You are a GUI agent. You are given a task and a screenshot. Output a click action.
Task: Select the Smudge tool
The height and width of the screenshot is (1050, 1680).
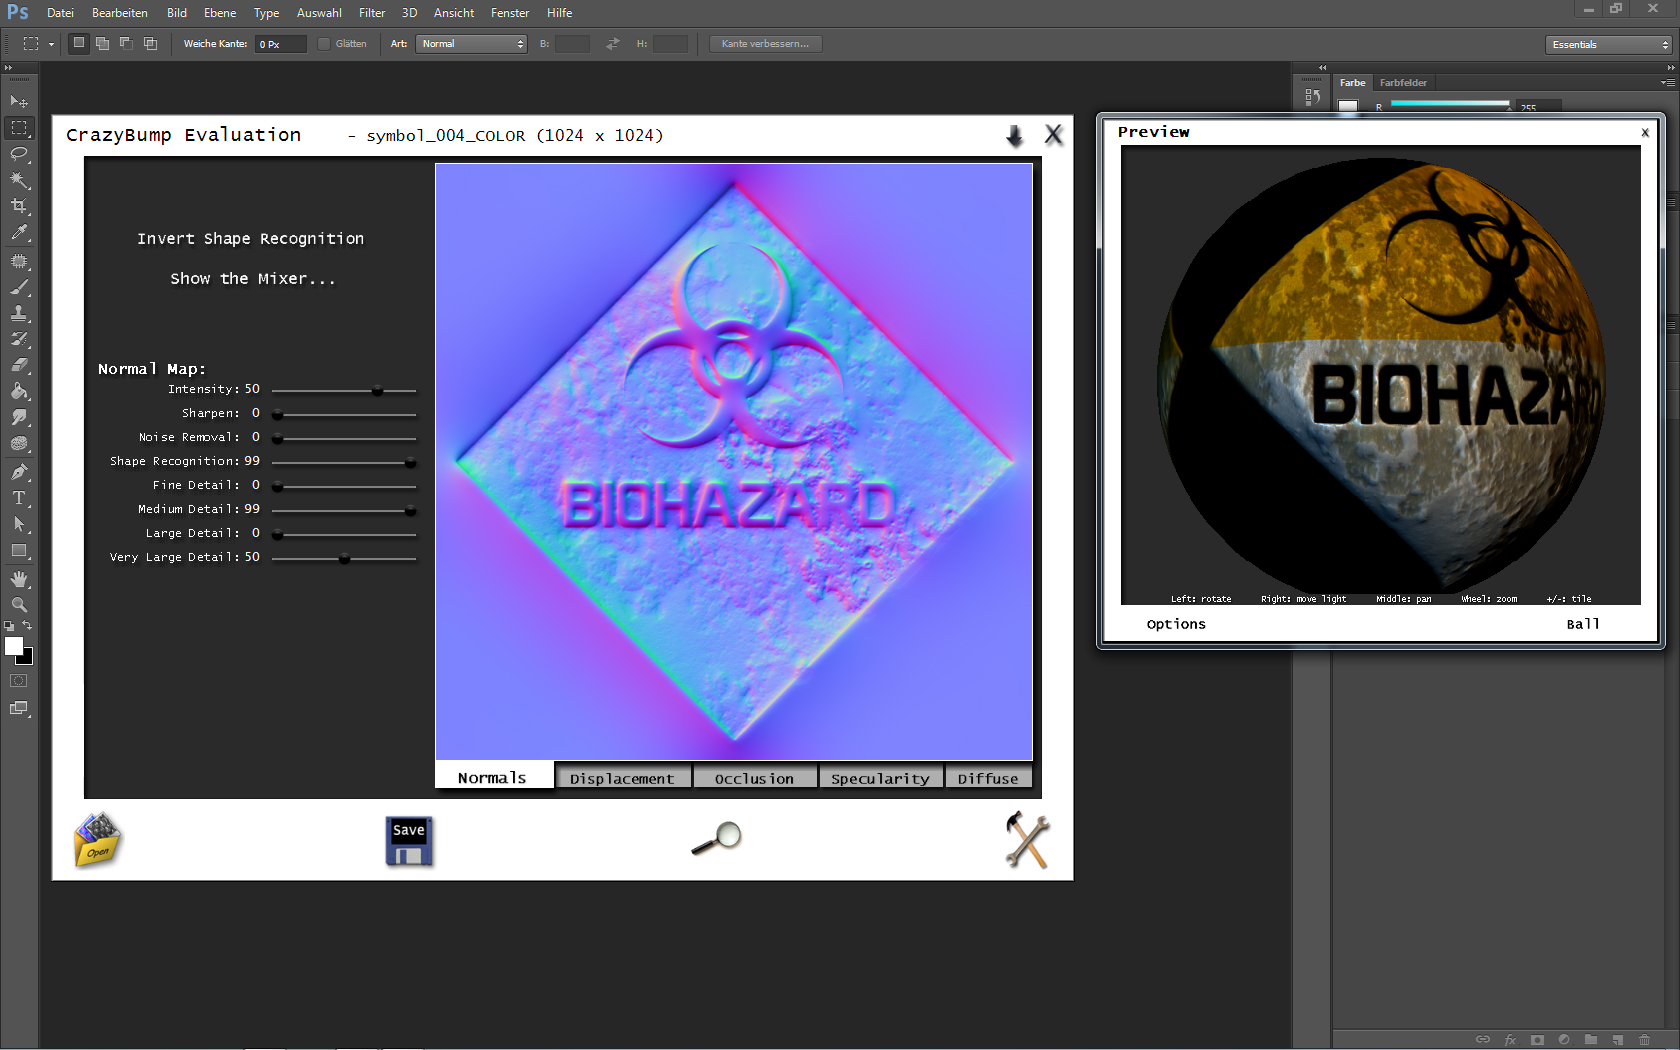(19, 417)
